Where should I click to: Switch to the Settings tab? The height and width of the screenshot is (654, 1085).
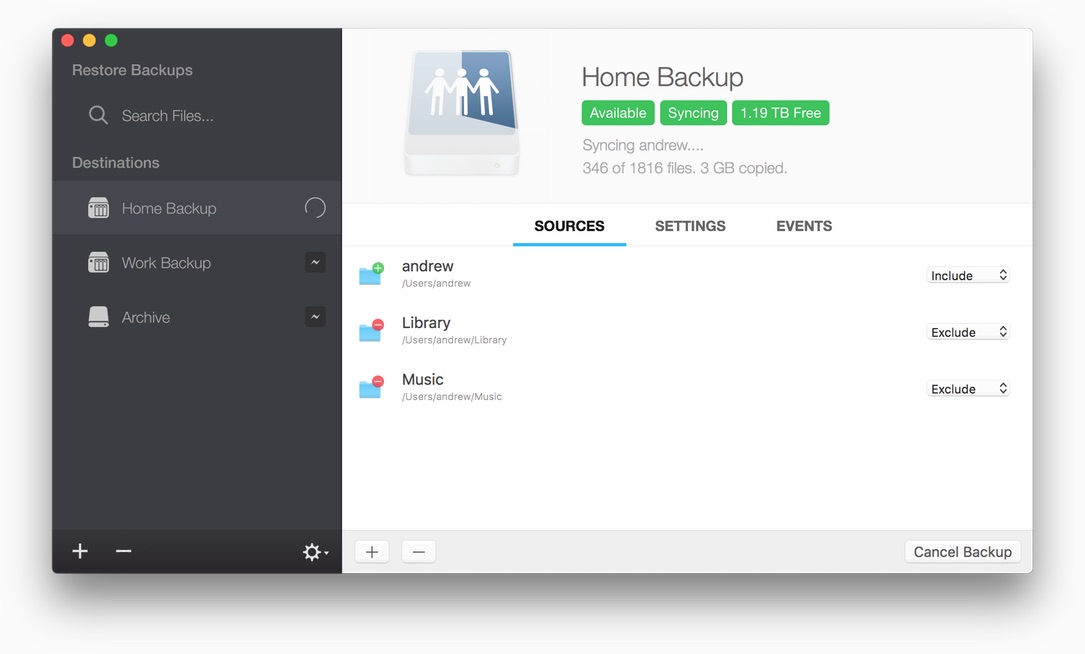tap(690, 226)
